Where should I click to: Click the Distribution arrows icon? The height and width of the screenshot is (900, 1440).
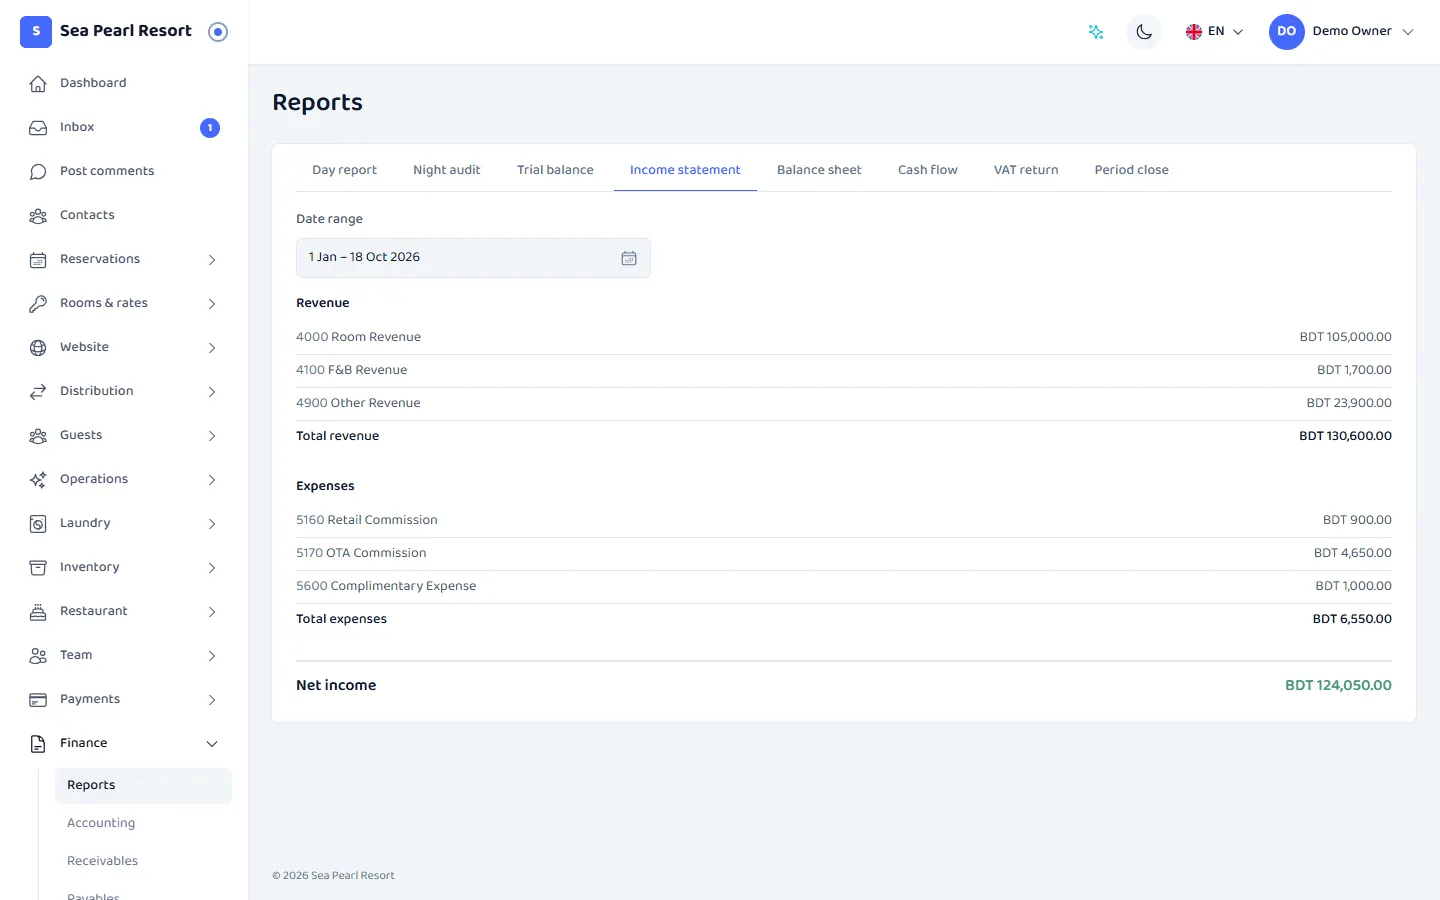point(38,392)
